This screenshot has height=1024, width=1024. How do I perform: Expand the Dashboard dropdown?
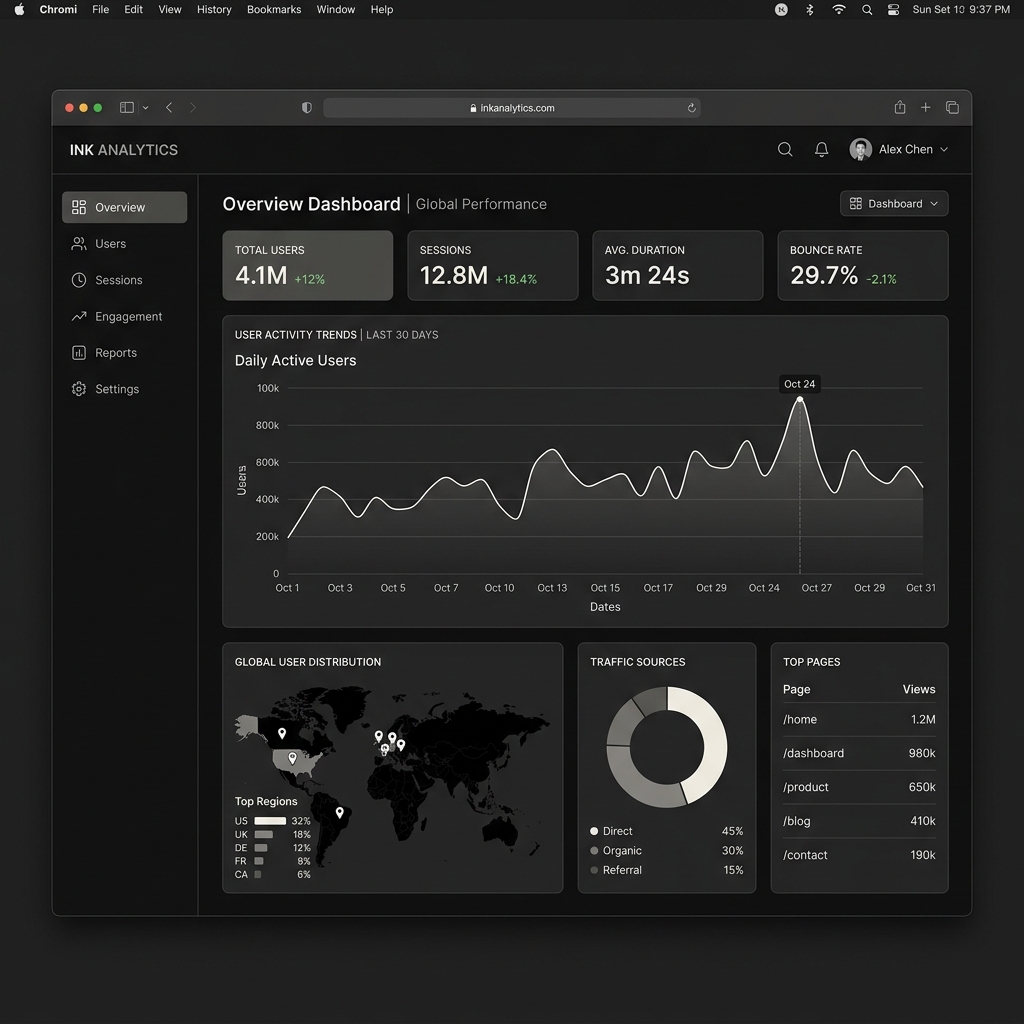coord(894,204)
